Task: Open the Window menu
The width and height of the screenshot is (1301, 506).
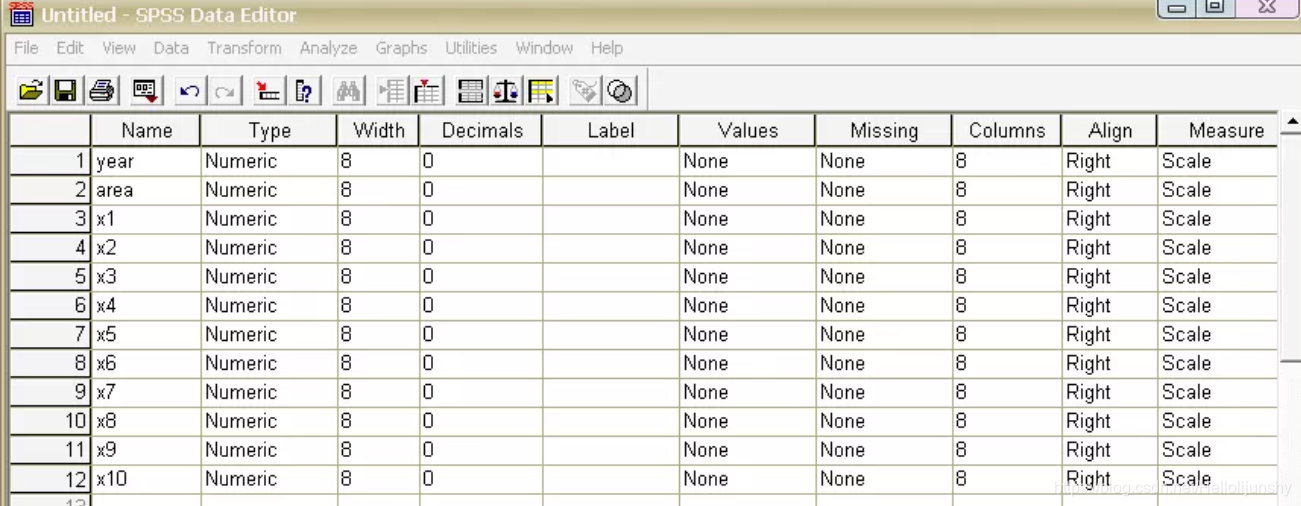Action: tap(544, 48)
